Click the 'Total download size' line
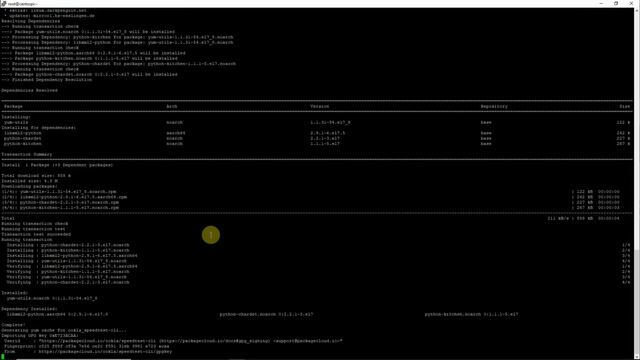Image resolution: width=640 pixels, height=360 pixels. 36,176
